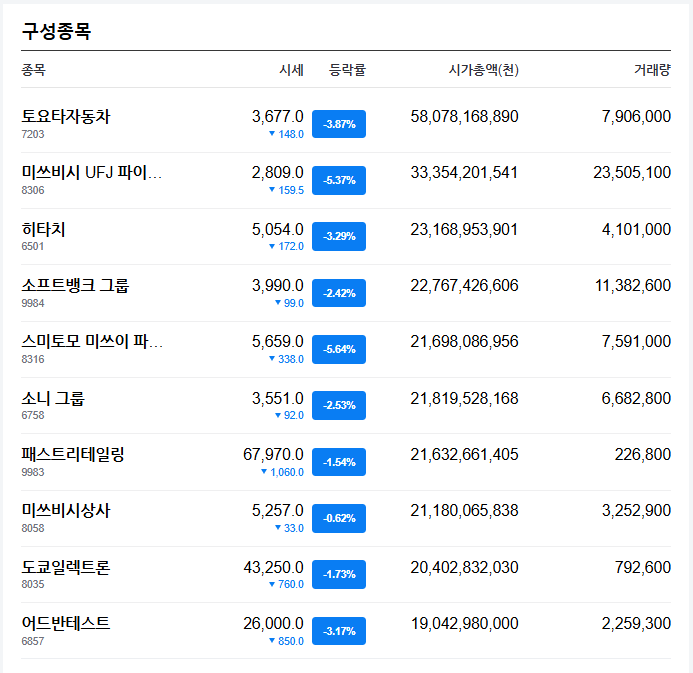693x673 pixels.
Task: Select price 5,257.0
Action: 278,511
